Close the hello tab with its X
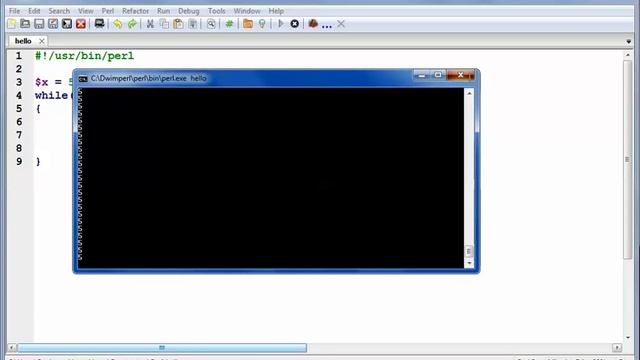The height and width of the screenshot is (360, 640). click(42, 41)
